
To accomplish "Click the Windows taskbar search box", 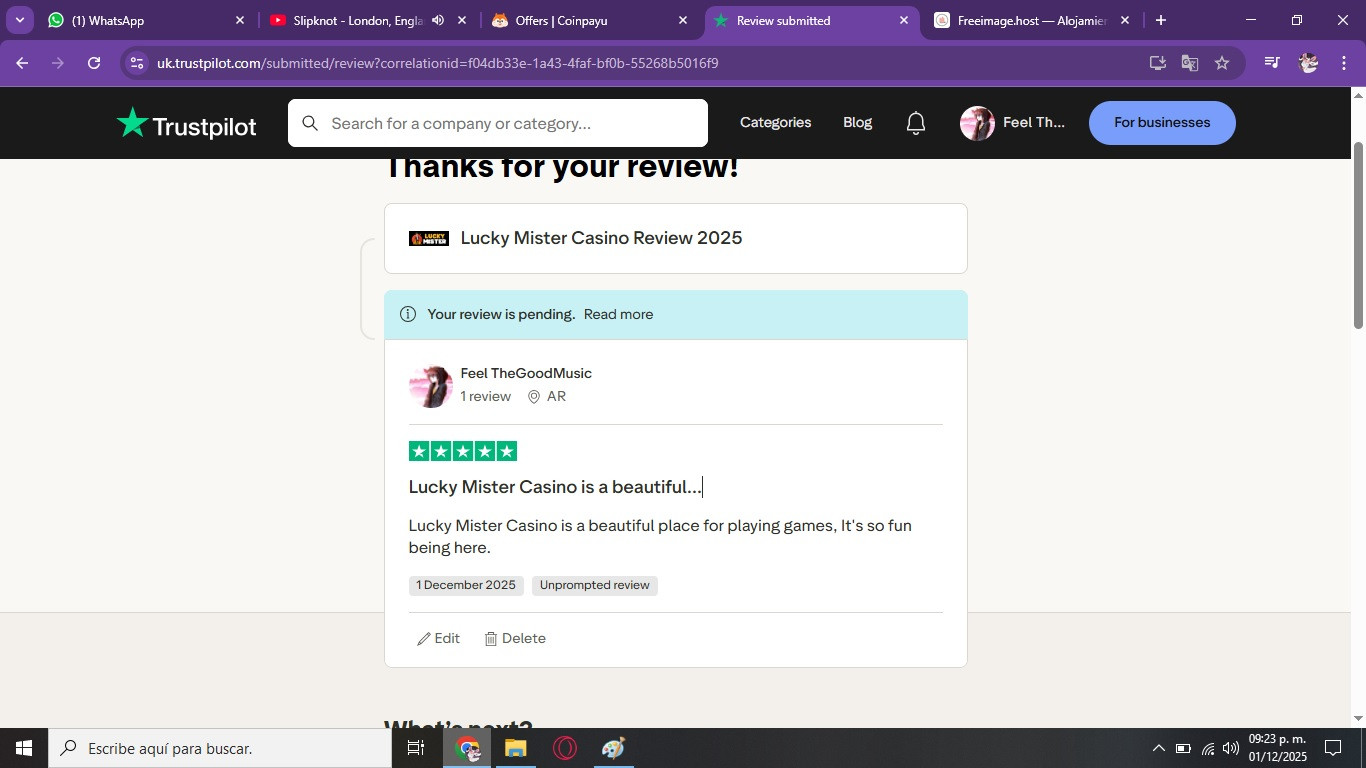I will tap(220, 748).
